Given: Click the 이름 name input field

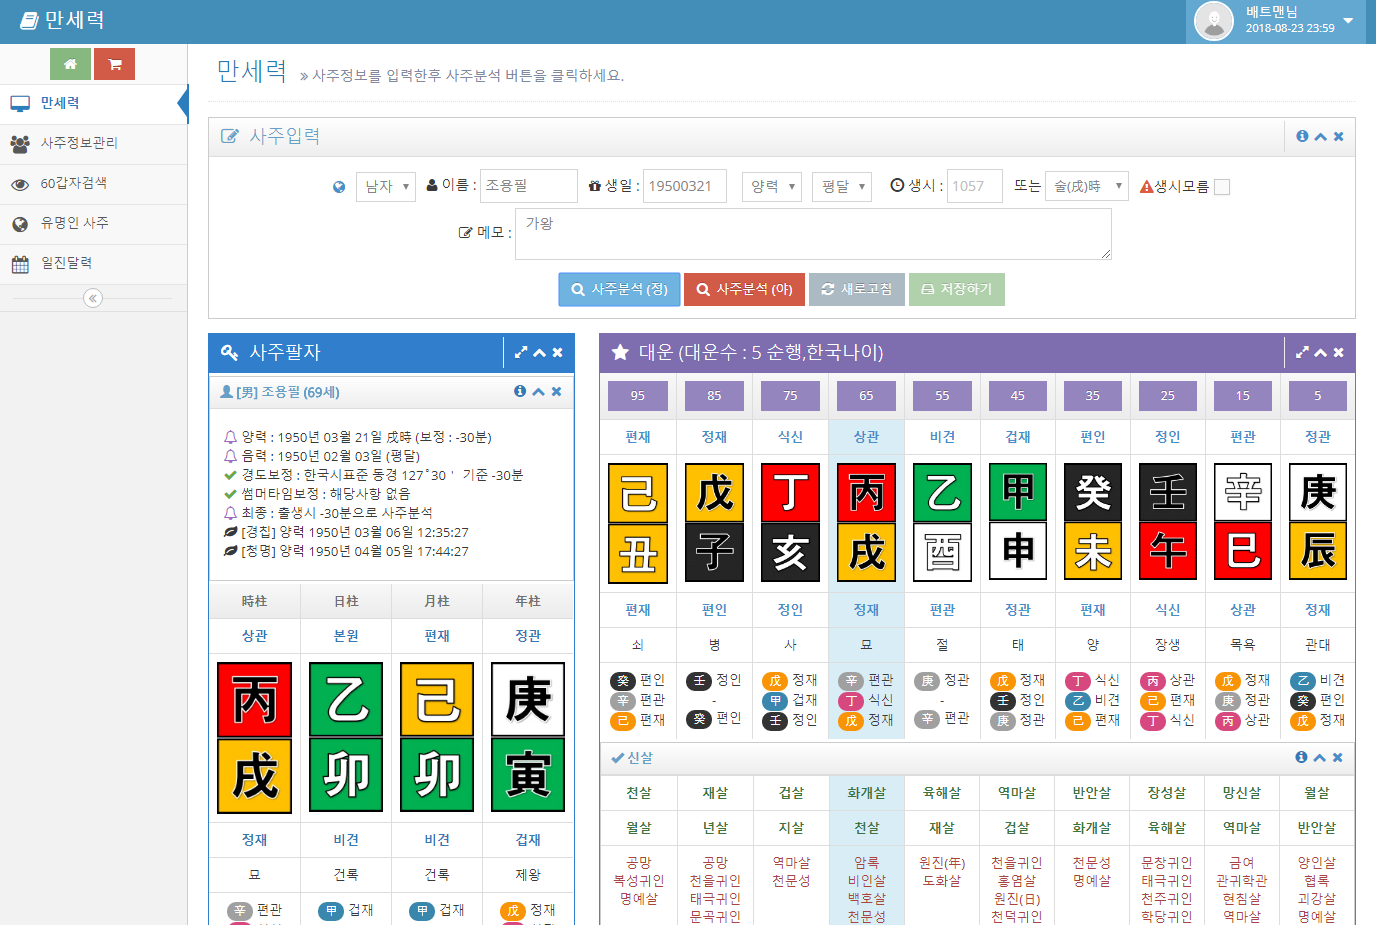Looking at the screenshot, I should click(529, 186).
